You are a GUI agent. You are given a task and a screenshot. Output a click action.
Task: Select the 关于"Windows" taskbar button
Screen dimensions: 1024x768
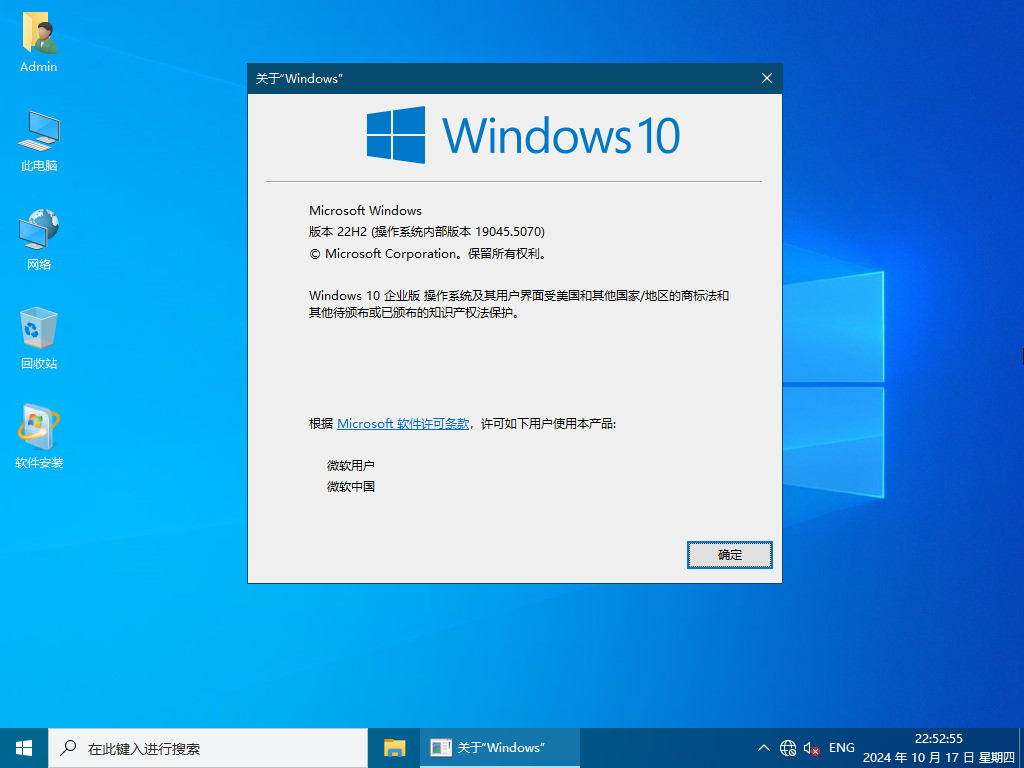(x=500, y=748)
